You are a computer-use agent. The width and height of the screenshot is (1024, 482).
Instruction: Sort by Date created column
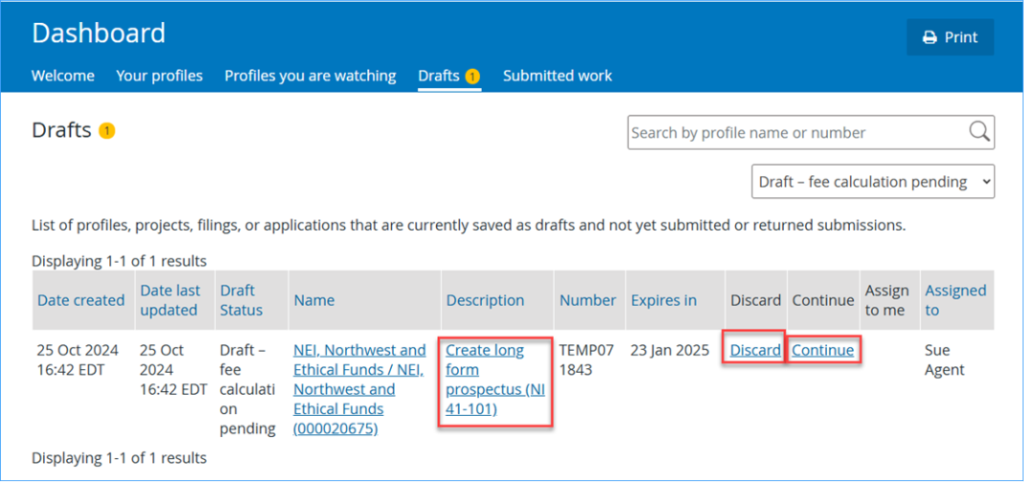(81, 300)
